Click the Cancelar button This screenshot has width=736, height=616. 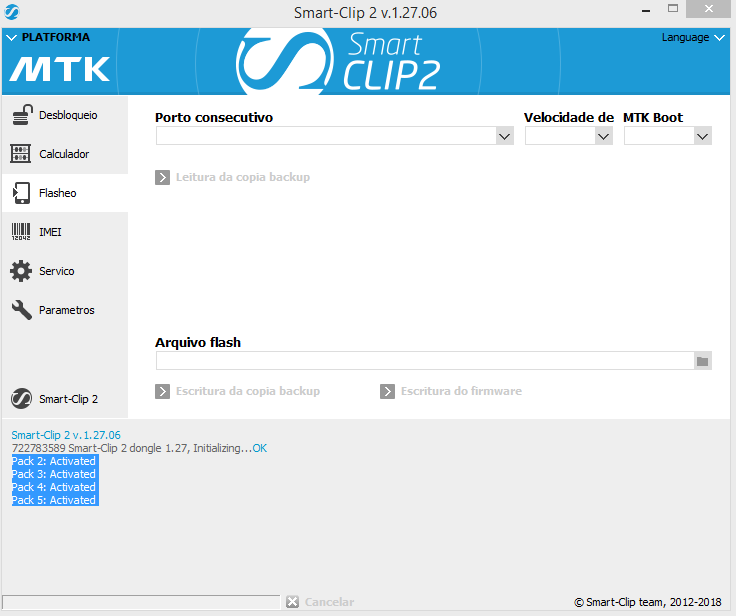coord(320,601)
